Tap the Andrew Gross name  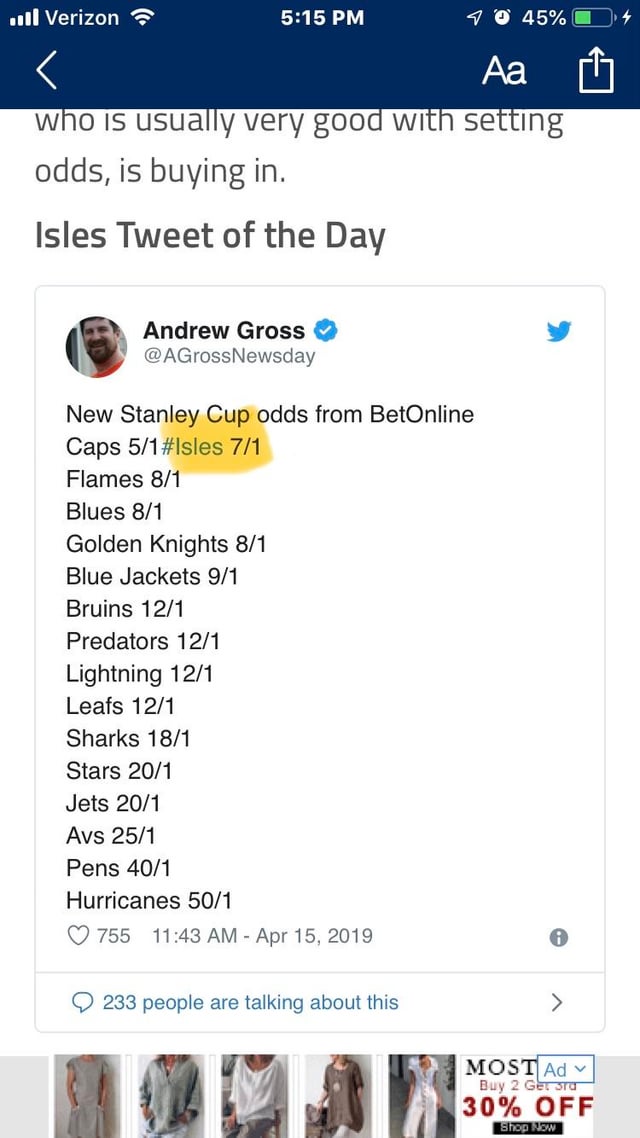224,330
